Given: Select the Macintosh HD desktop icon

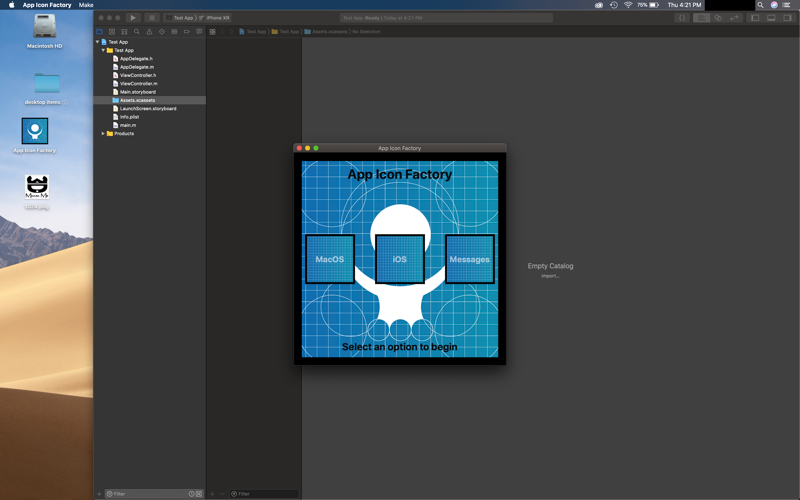Looking at the screenshot, I should point(44,31).
